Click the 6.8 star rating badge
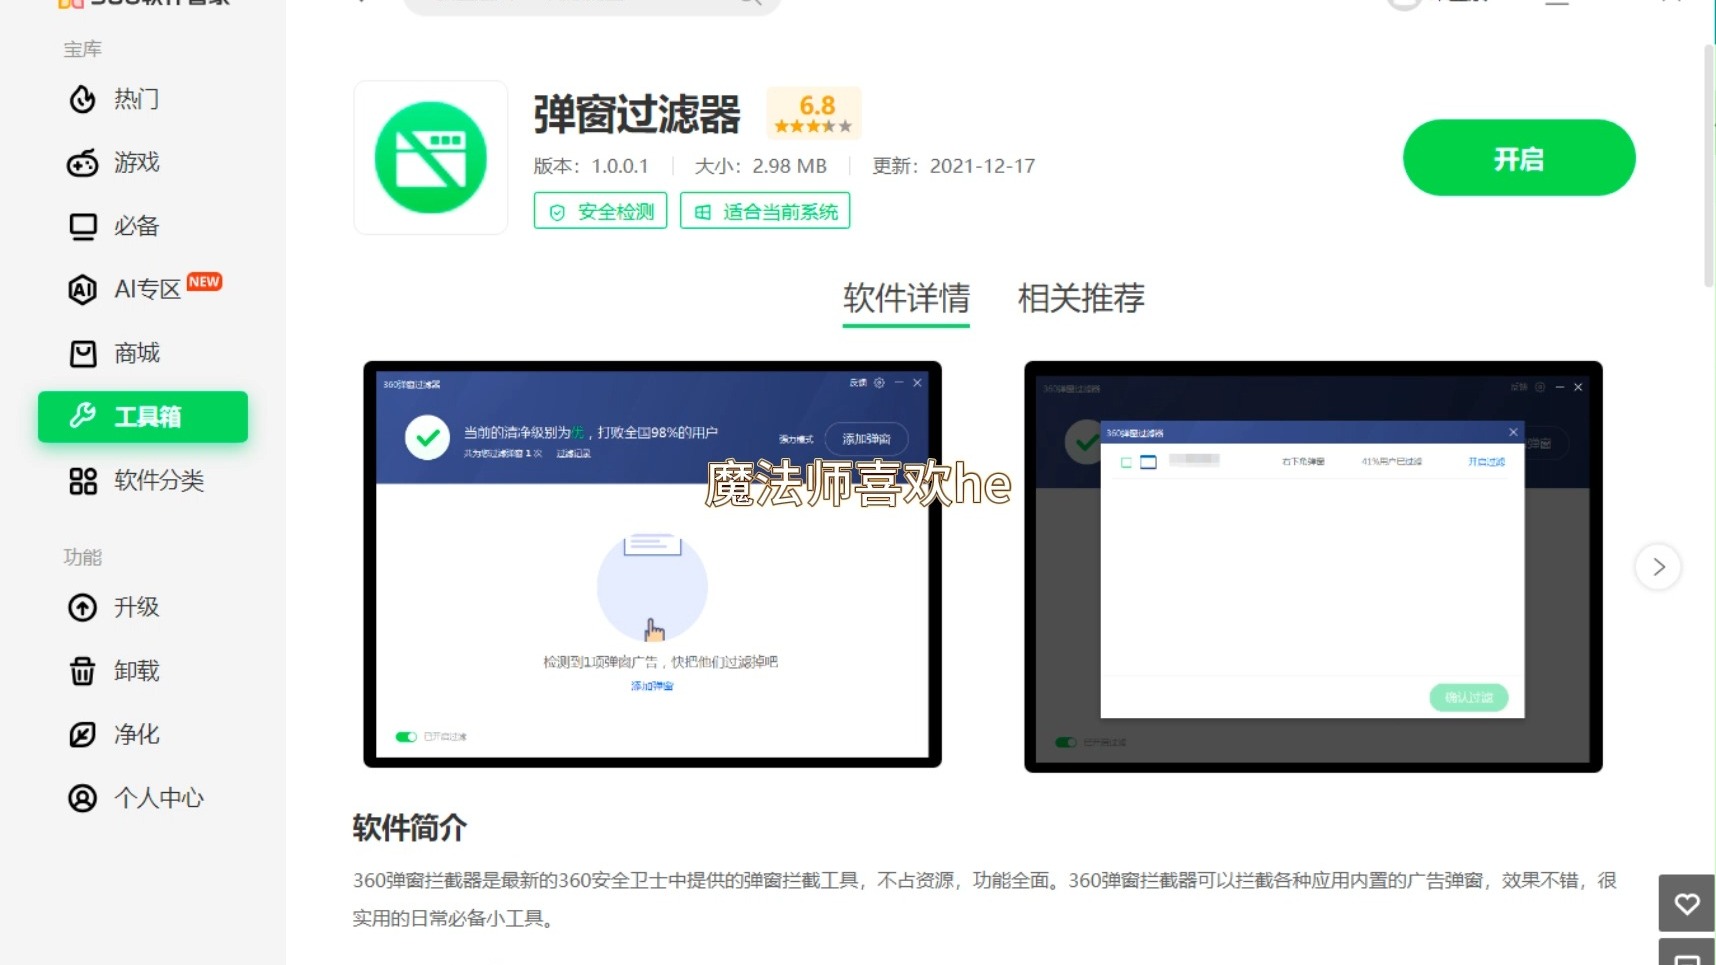1716x965 pixels. point(814,113)
